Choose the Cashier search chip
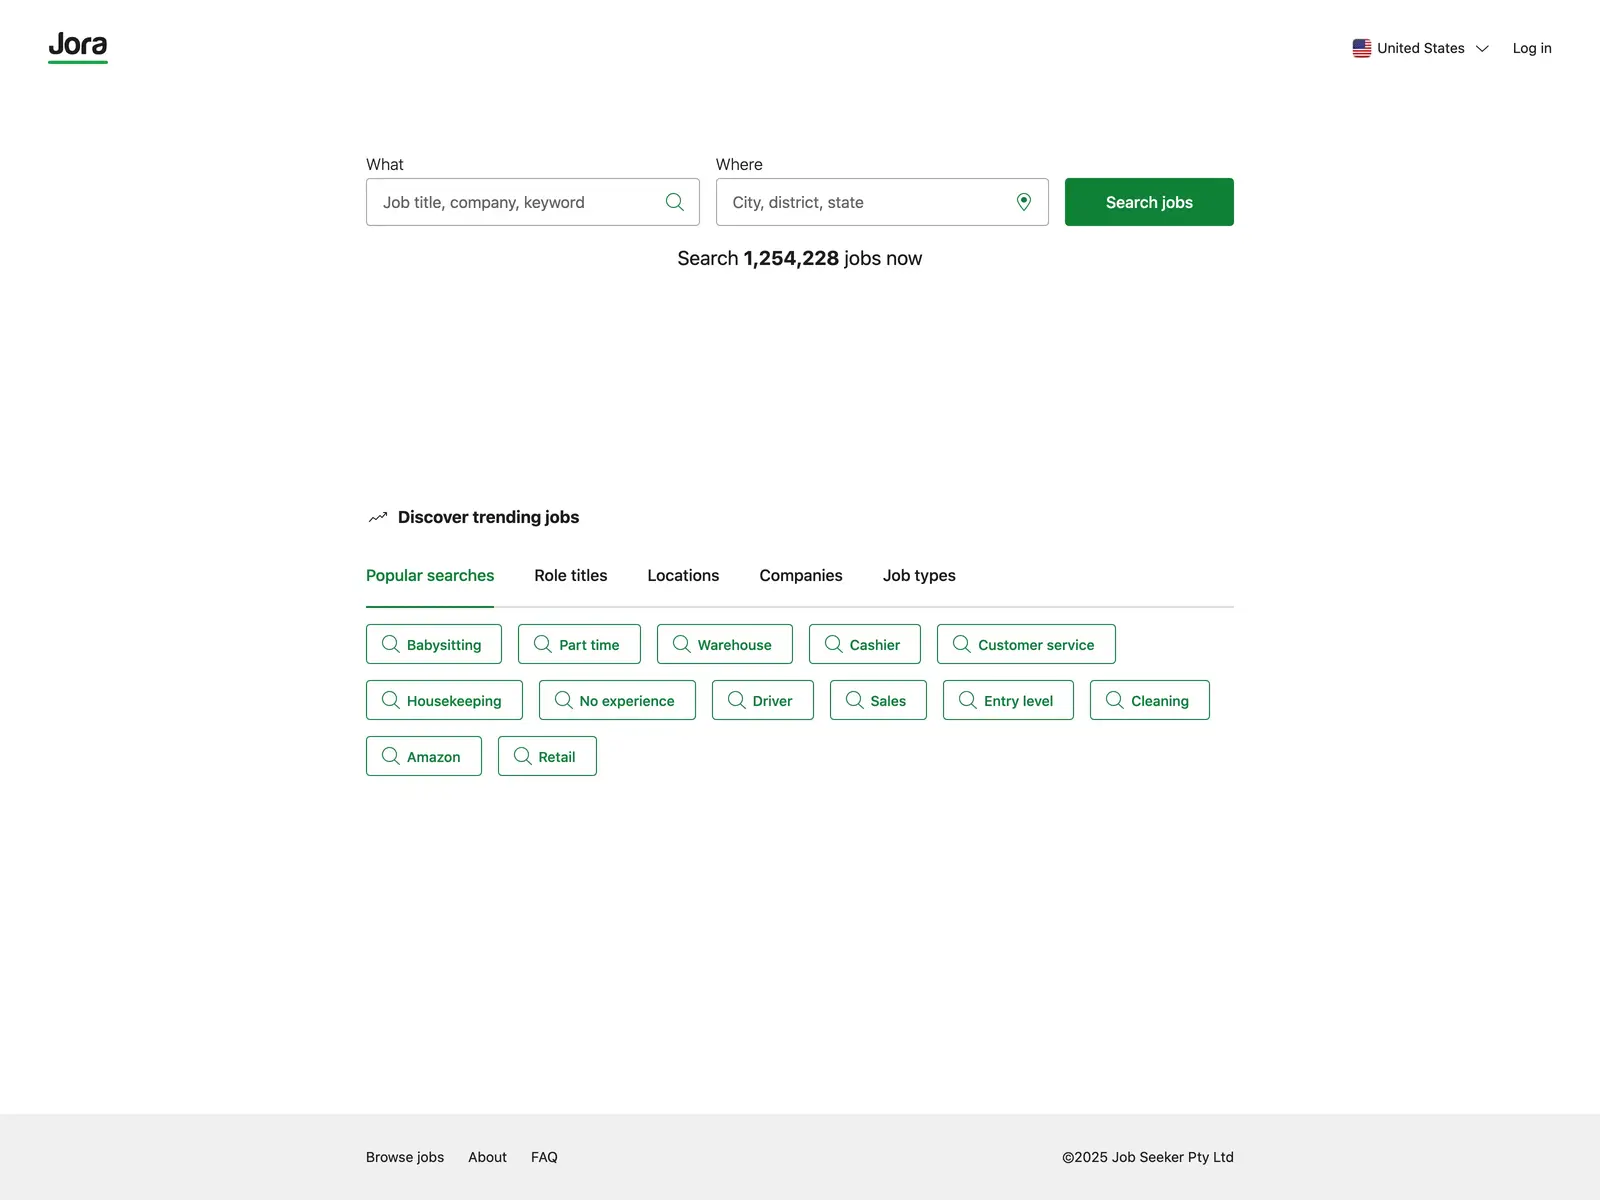This screenshot has width=1600, height=1200. tap(865, 644)
